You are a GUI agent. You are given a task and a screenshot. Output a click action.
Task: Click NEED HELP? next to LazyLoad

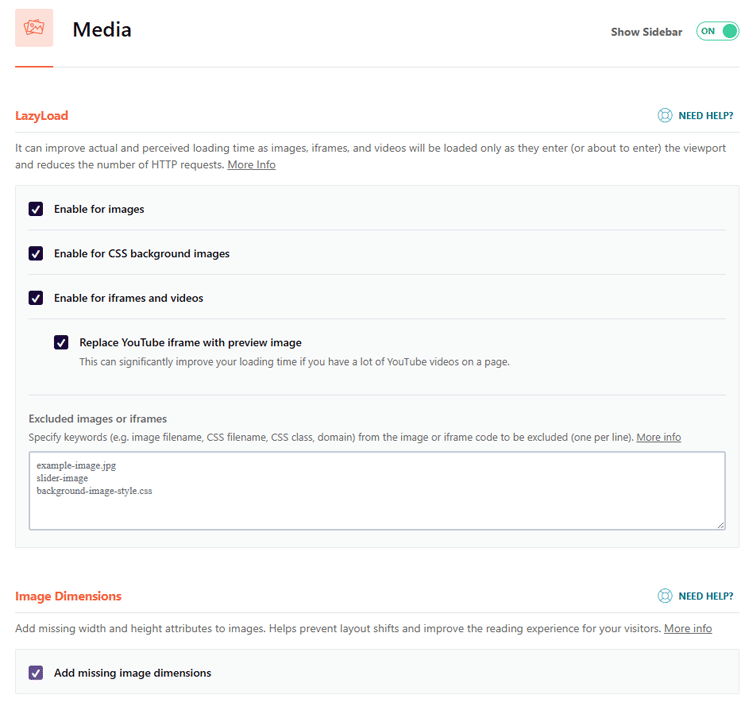(705, 116)
